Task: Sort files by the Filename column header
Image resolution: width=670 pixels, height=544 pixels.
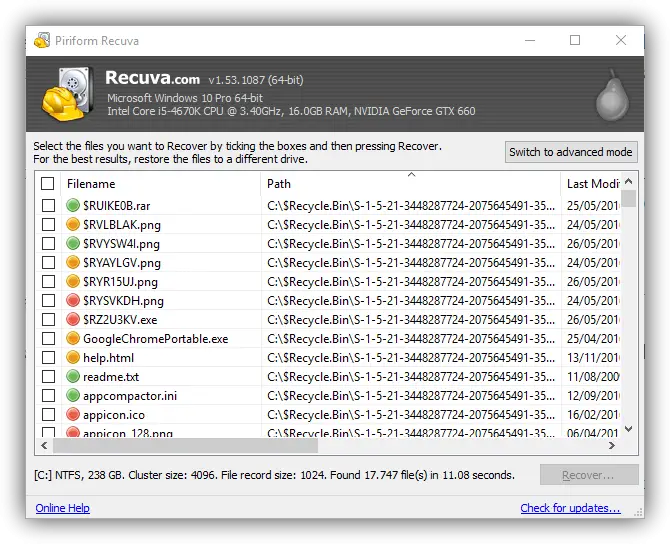Action: [160, 184]
